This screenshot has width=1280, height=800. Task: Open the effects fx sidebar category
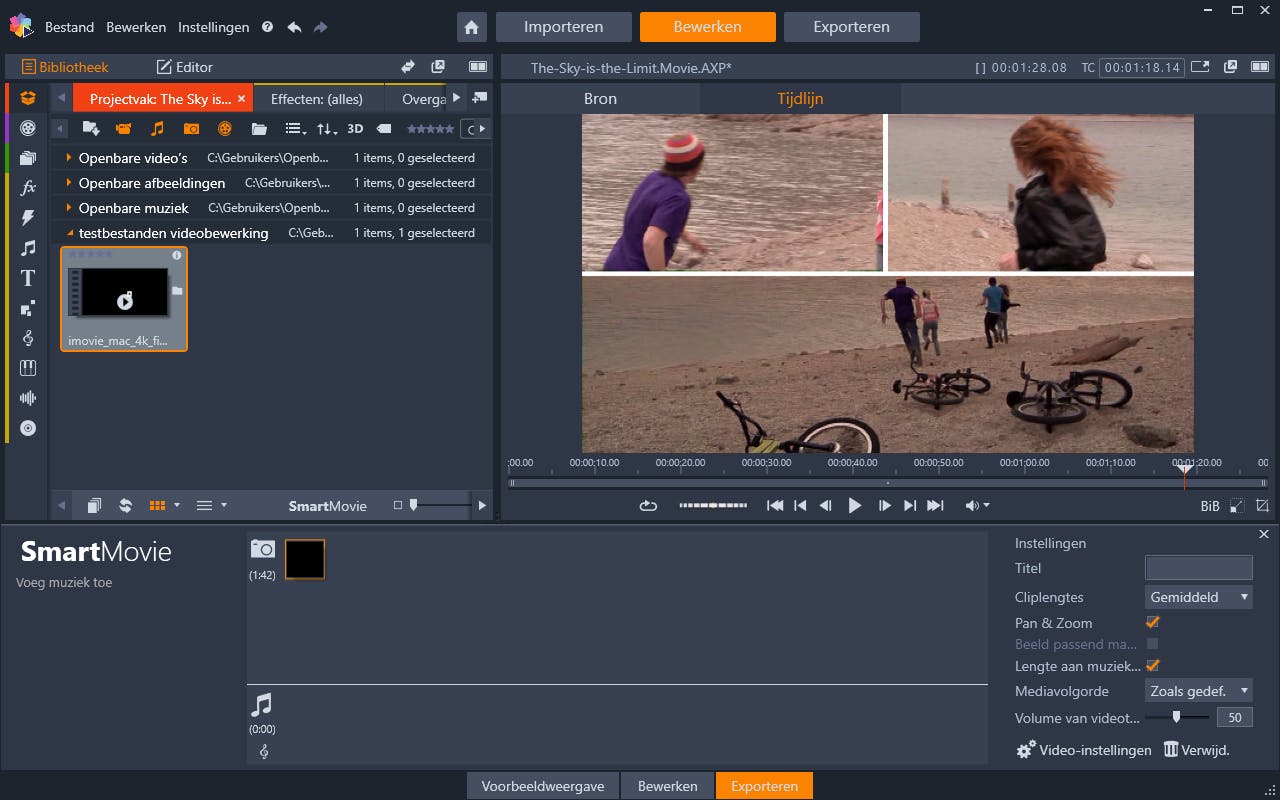[28, 188]
